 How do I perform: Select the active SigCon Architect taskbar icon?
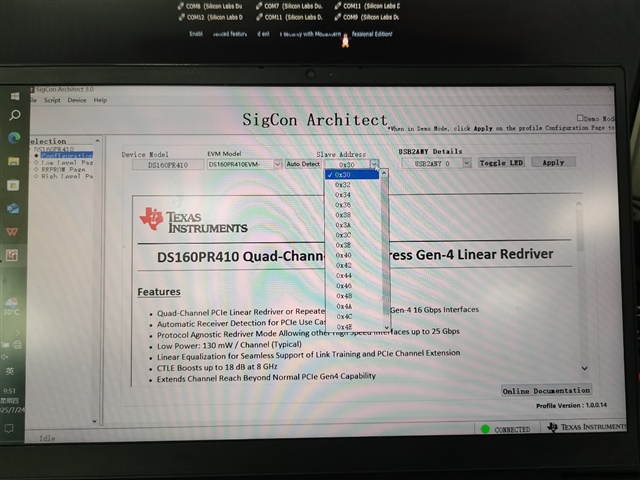(12, 256)
